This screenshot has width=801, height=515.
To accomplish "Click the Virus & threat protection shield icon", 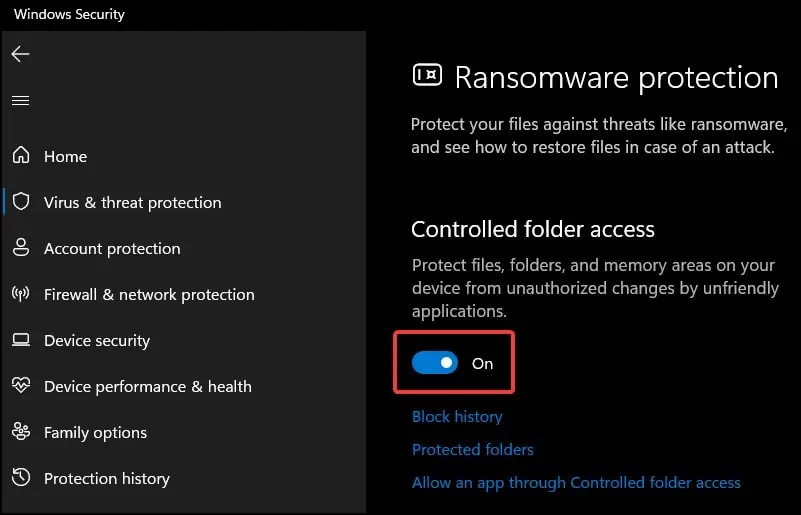I will [21, 202].
